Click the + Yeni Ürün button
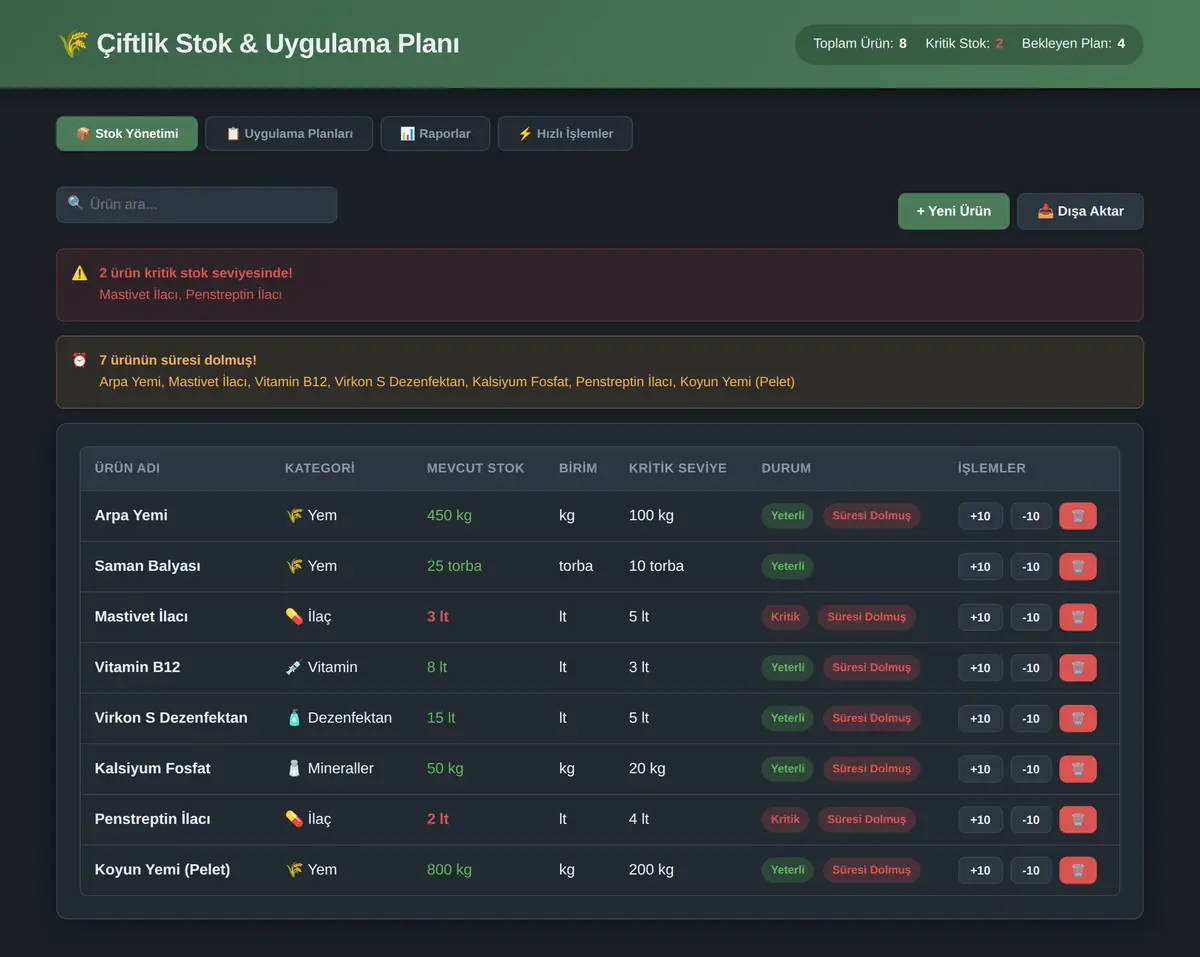Image resolution: width=1200 pixels, height=957 pixels. pos(954,211)
